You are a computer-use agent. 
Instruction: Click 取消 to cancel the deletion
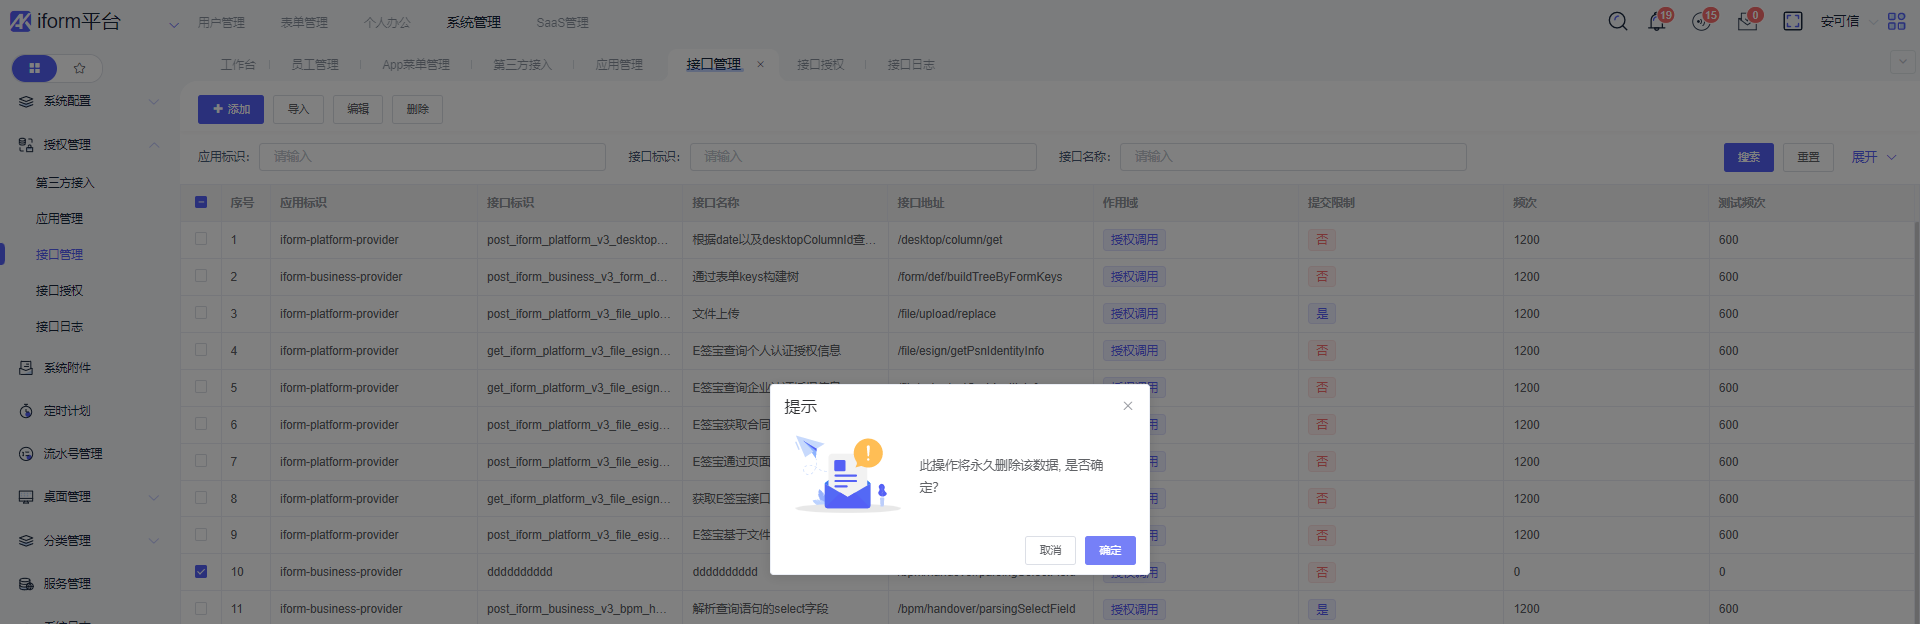click(x=1050, y=550)
